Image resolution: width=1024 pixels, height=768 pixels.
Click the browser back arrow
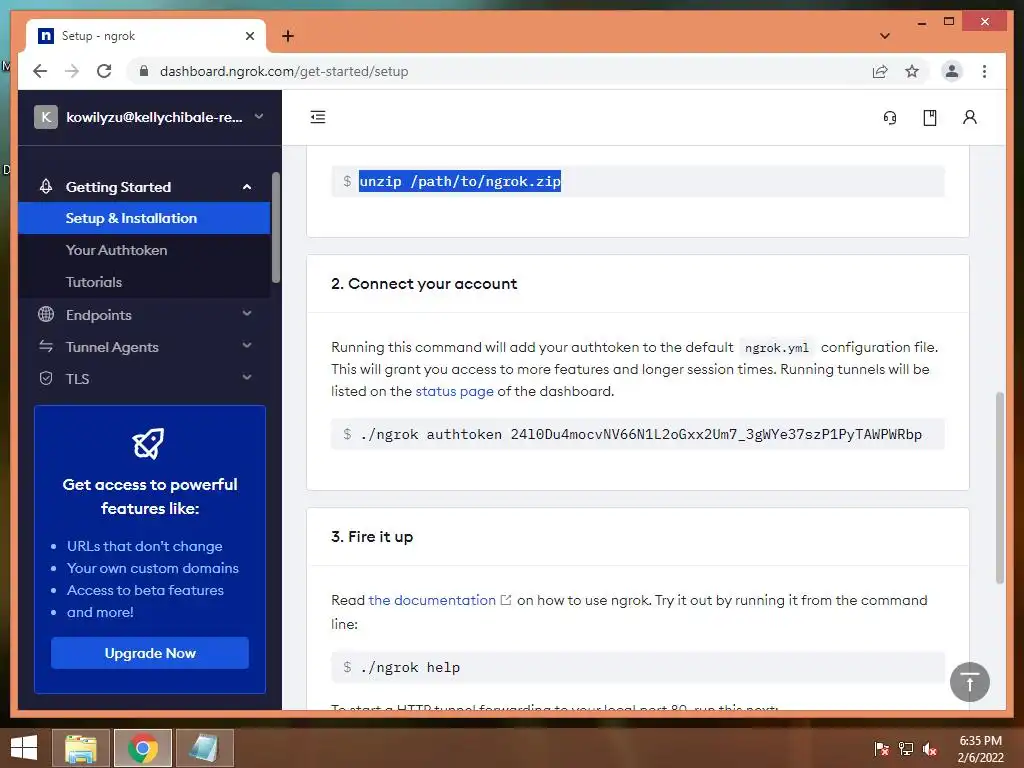click(x=40, y=71)
